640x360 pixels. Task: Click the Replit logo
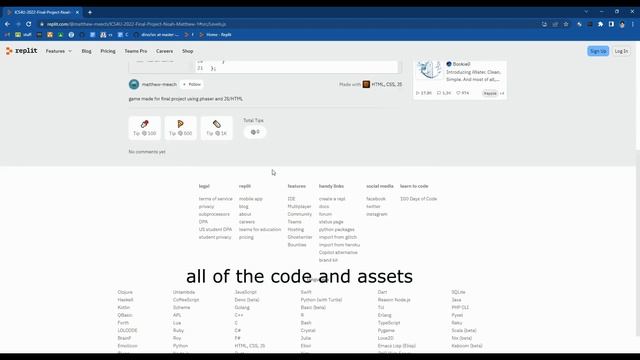21,51
